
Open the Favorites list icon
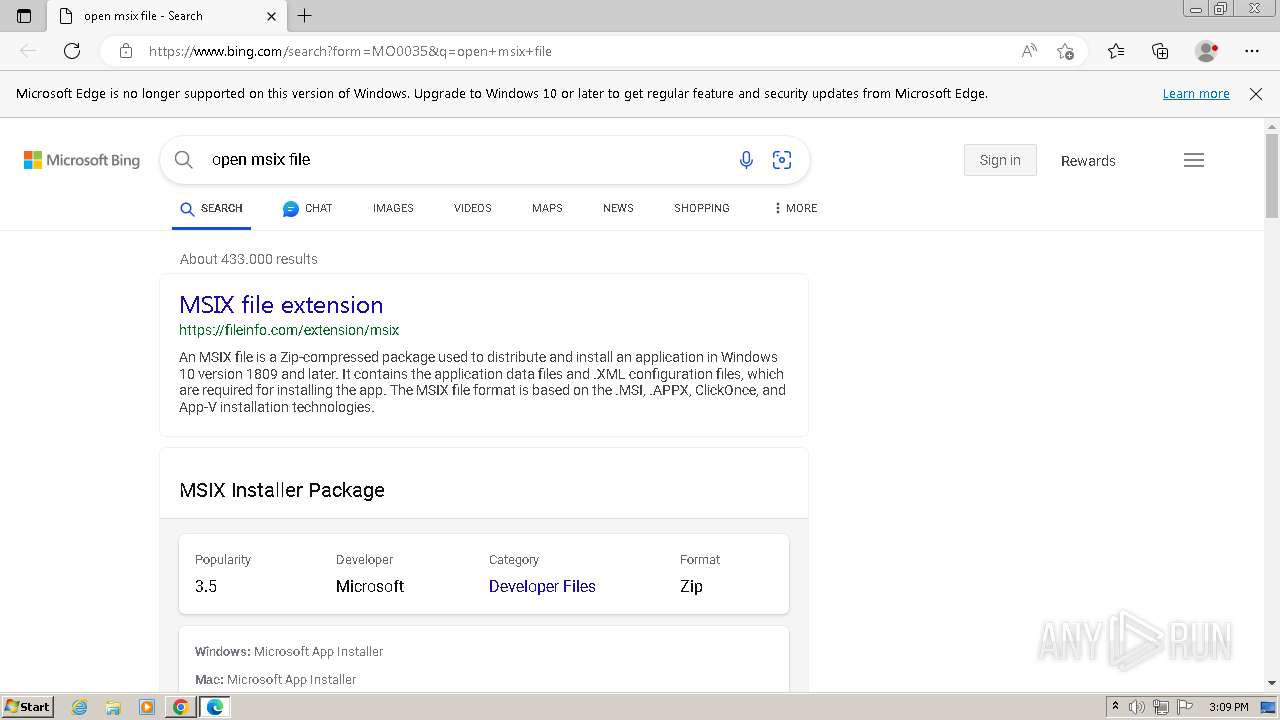[1116, 51]
